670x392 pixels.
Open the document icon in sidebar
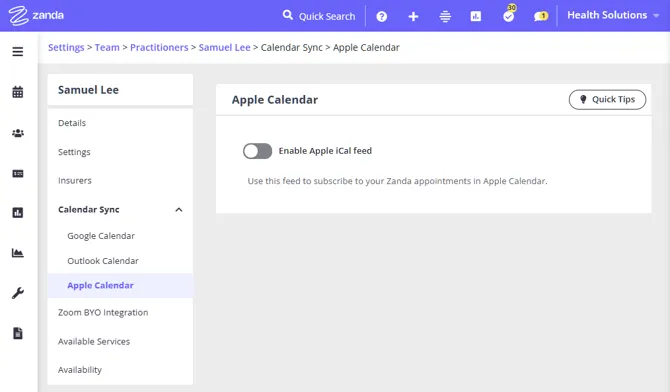18,333
